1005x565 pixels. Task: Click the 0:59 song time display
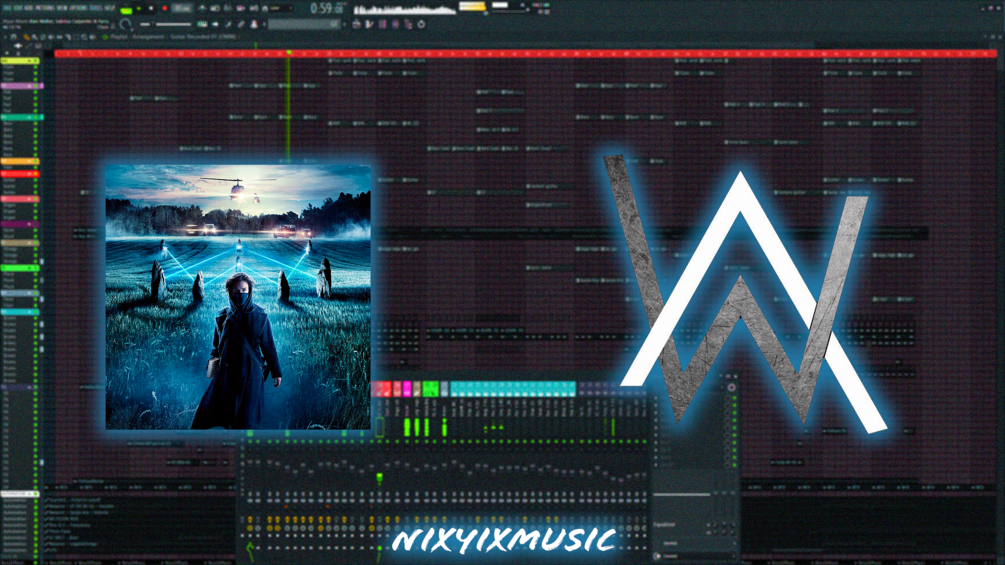point(328,8)
